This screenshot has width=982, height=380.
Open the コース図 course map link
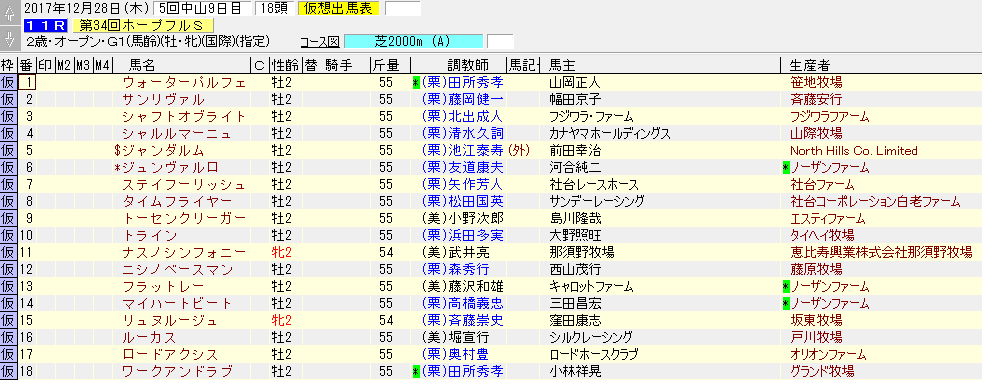(320, 42)
